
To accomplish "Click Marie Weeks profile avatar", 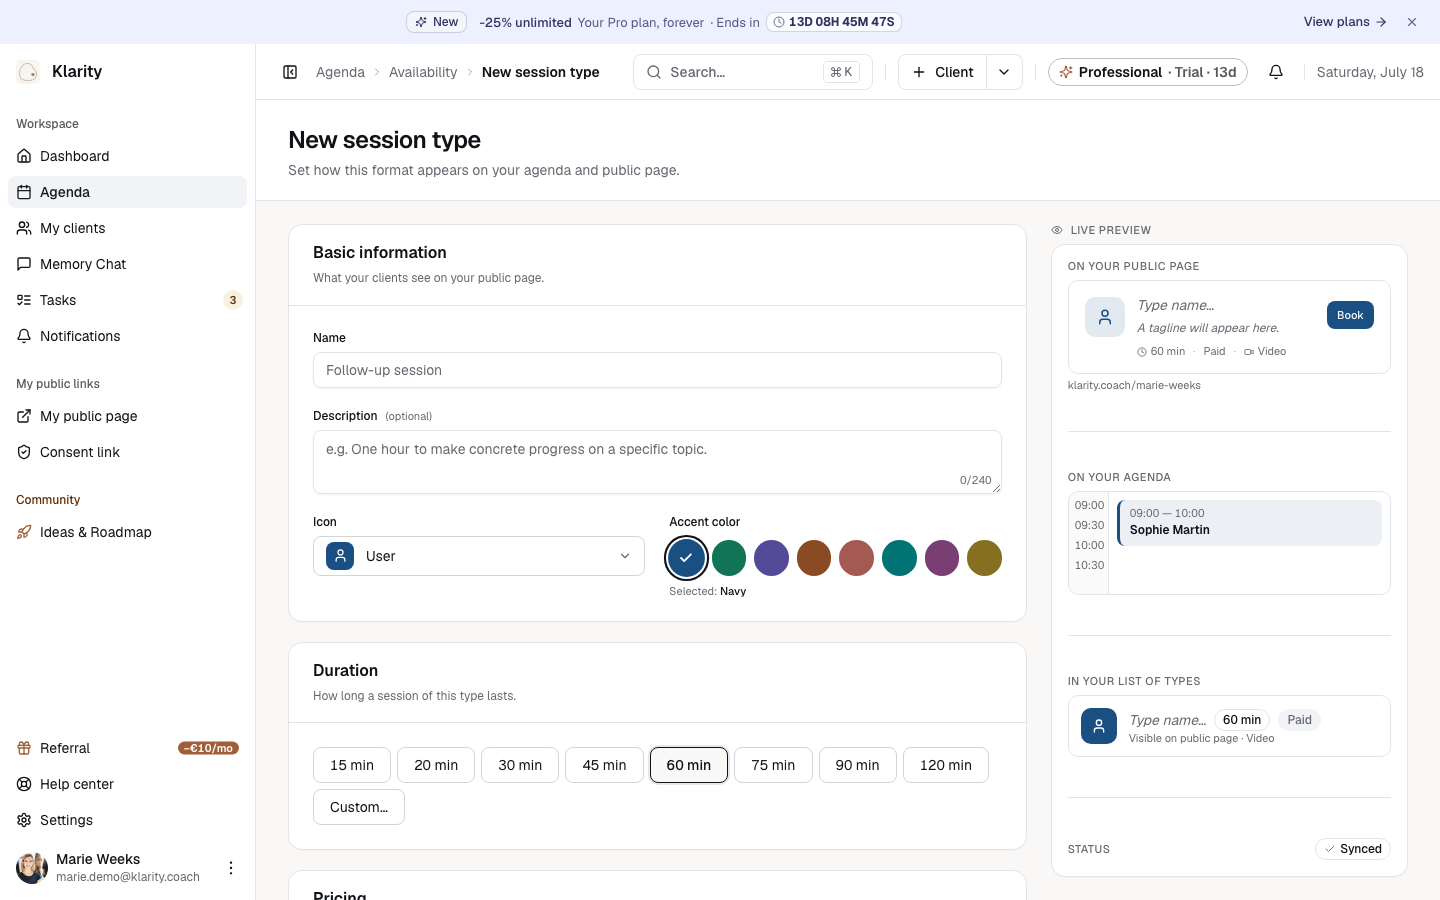I will point(32,868).
